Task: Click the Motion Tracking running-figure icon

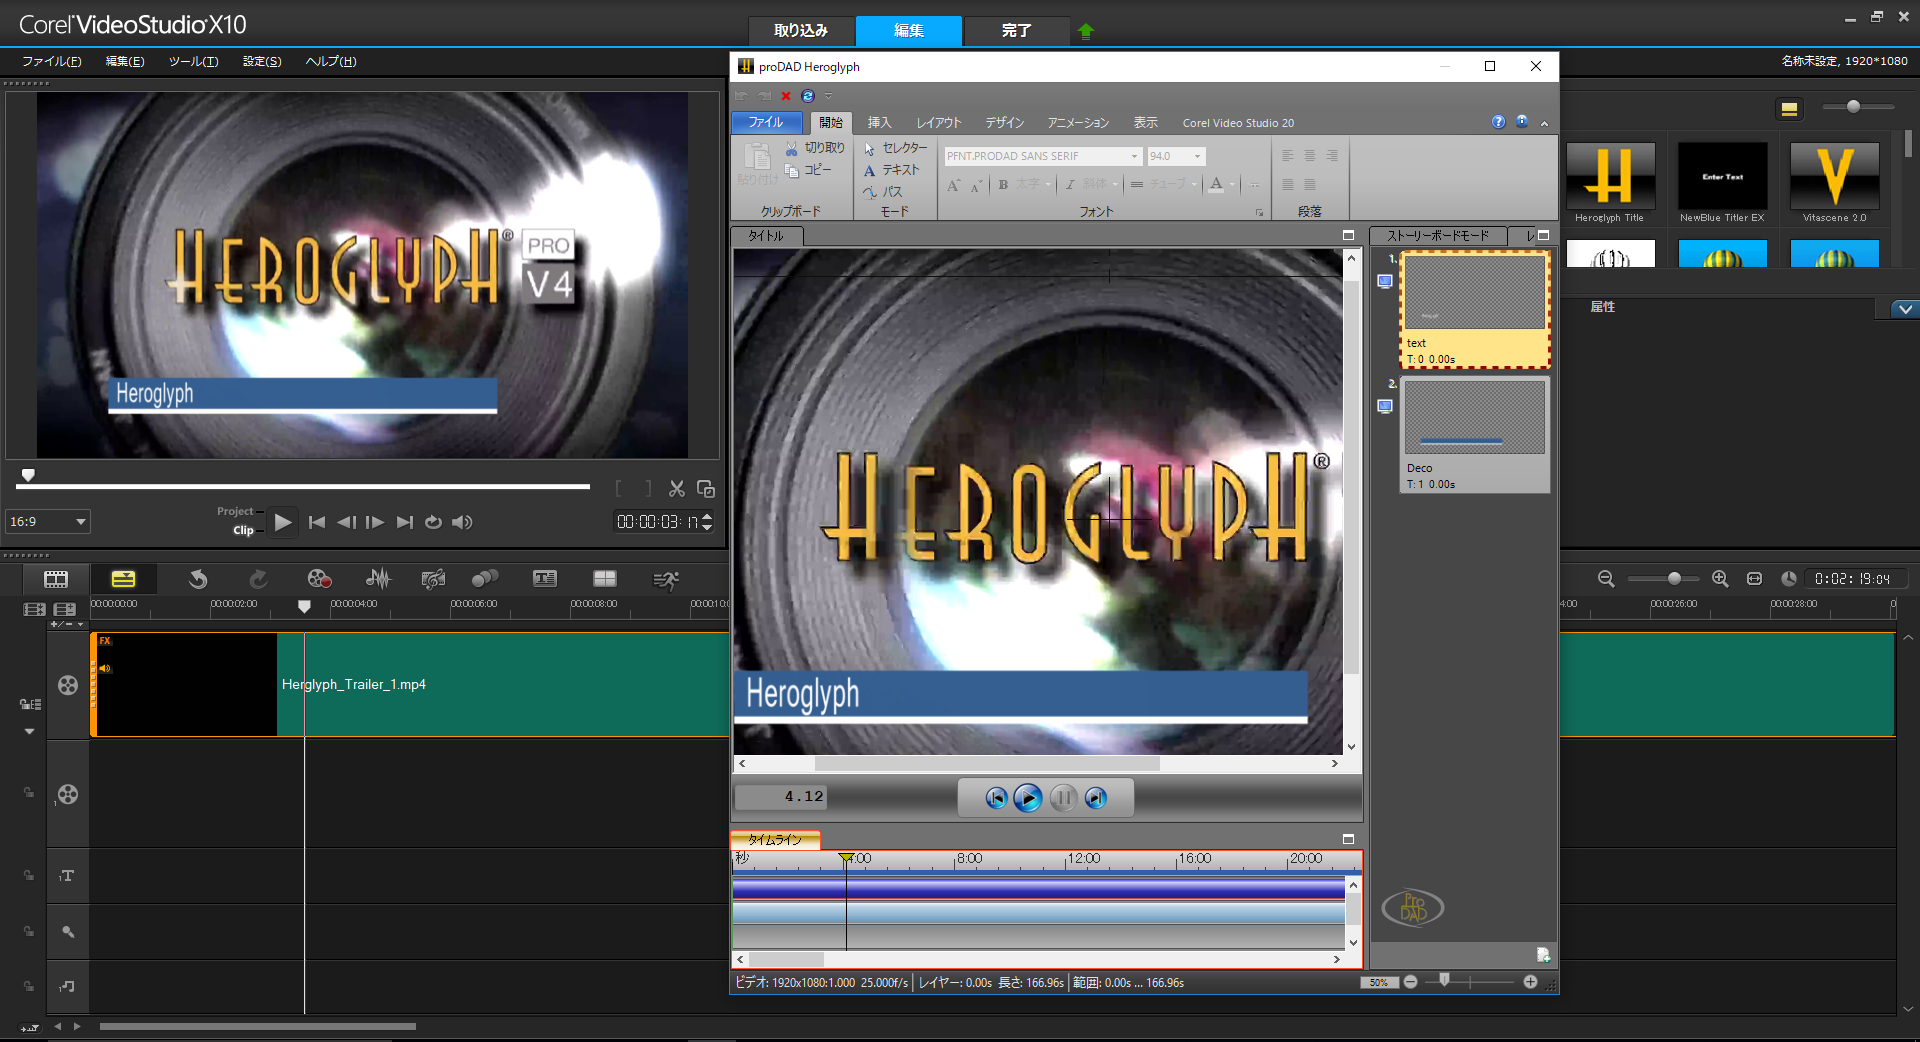Action: pyautogui.click(x=666, y=579)
